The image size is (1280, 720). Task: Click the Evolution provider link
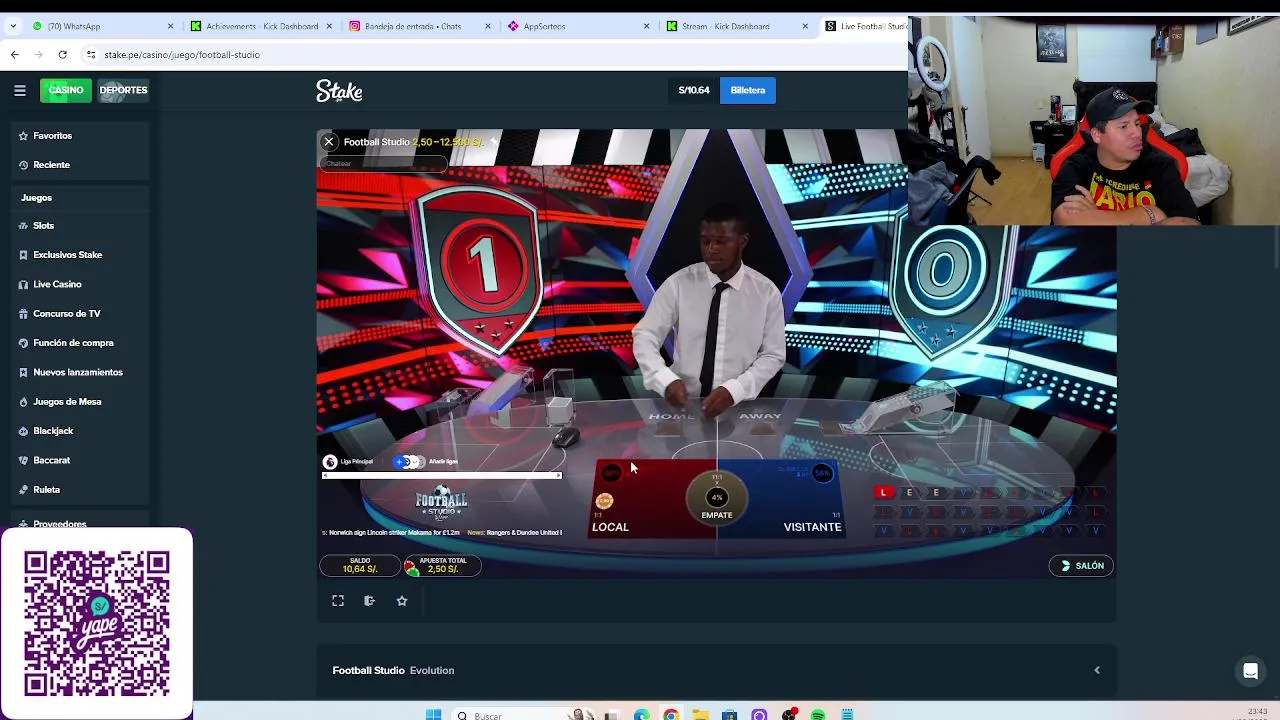coord(432,670)
